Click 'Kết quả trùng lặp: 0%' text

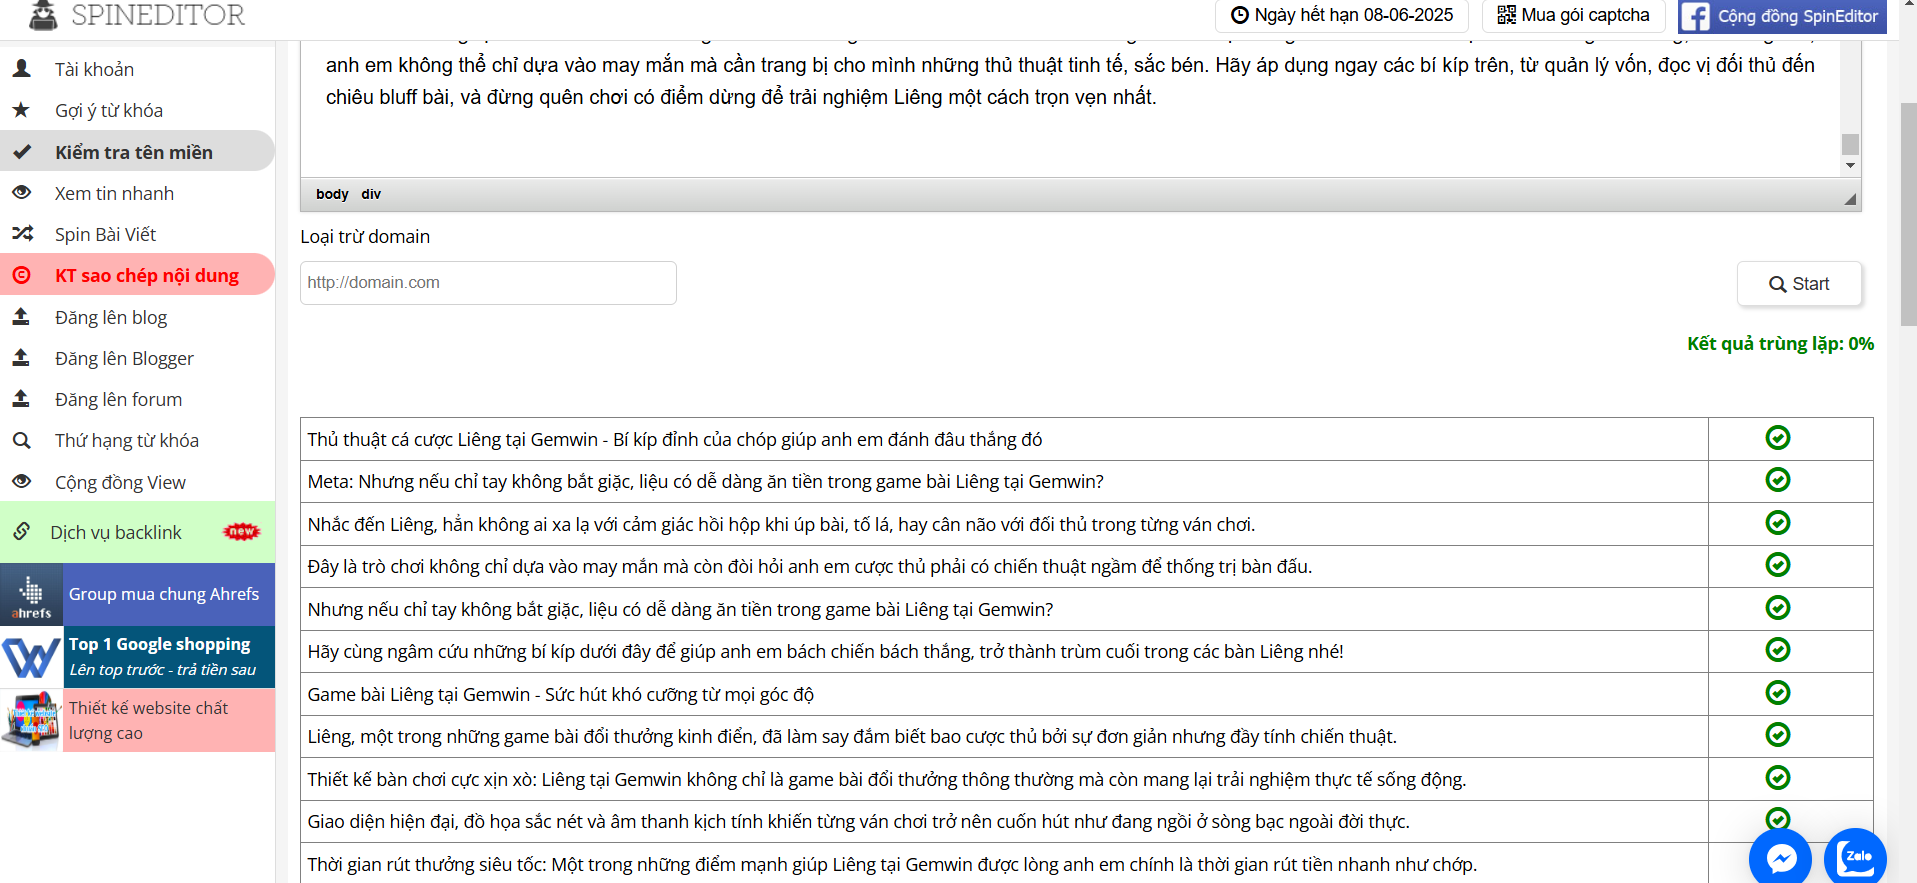coord(1780,343)
